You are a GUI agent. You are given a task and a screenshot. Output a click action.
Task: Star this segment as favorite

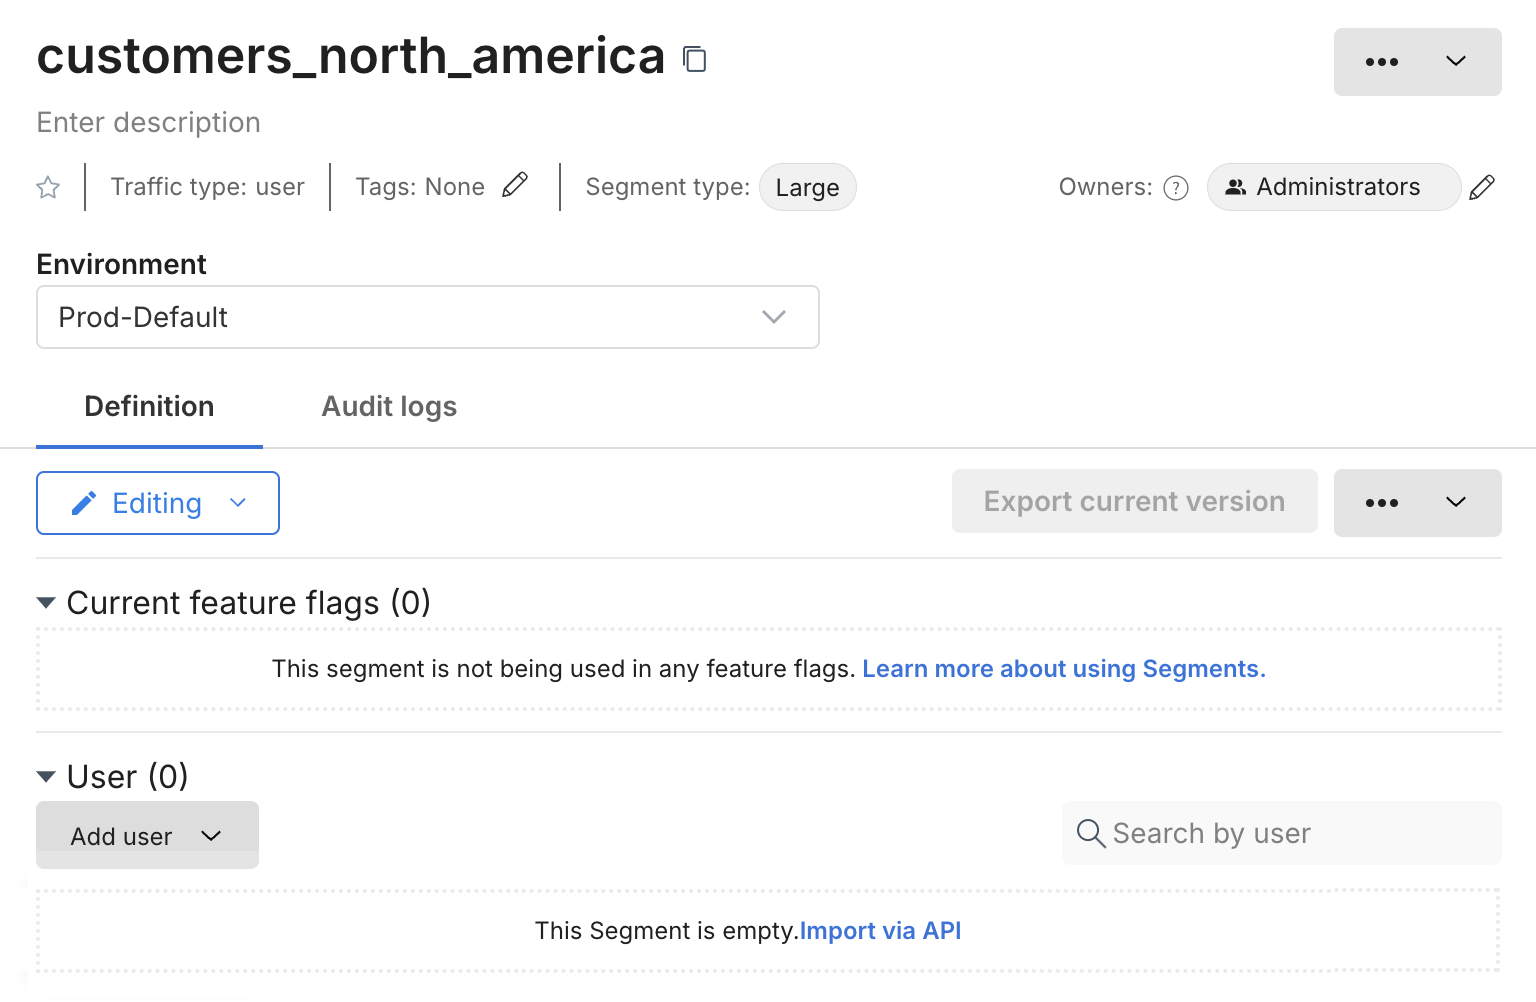(48, 187)
